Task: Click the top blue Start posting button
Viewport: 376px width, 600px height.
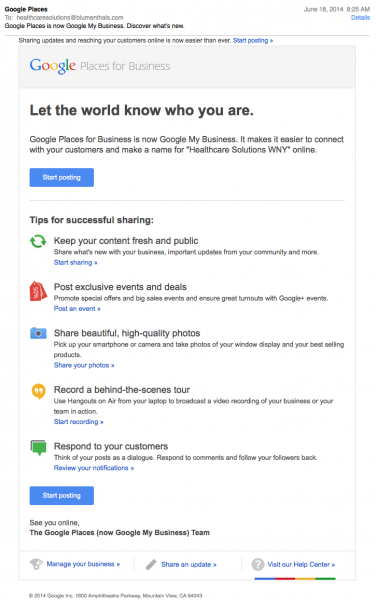Action: point(62,178)
